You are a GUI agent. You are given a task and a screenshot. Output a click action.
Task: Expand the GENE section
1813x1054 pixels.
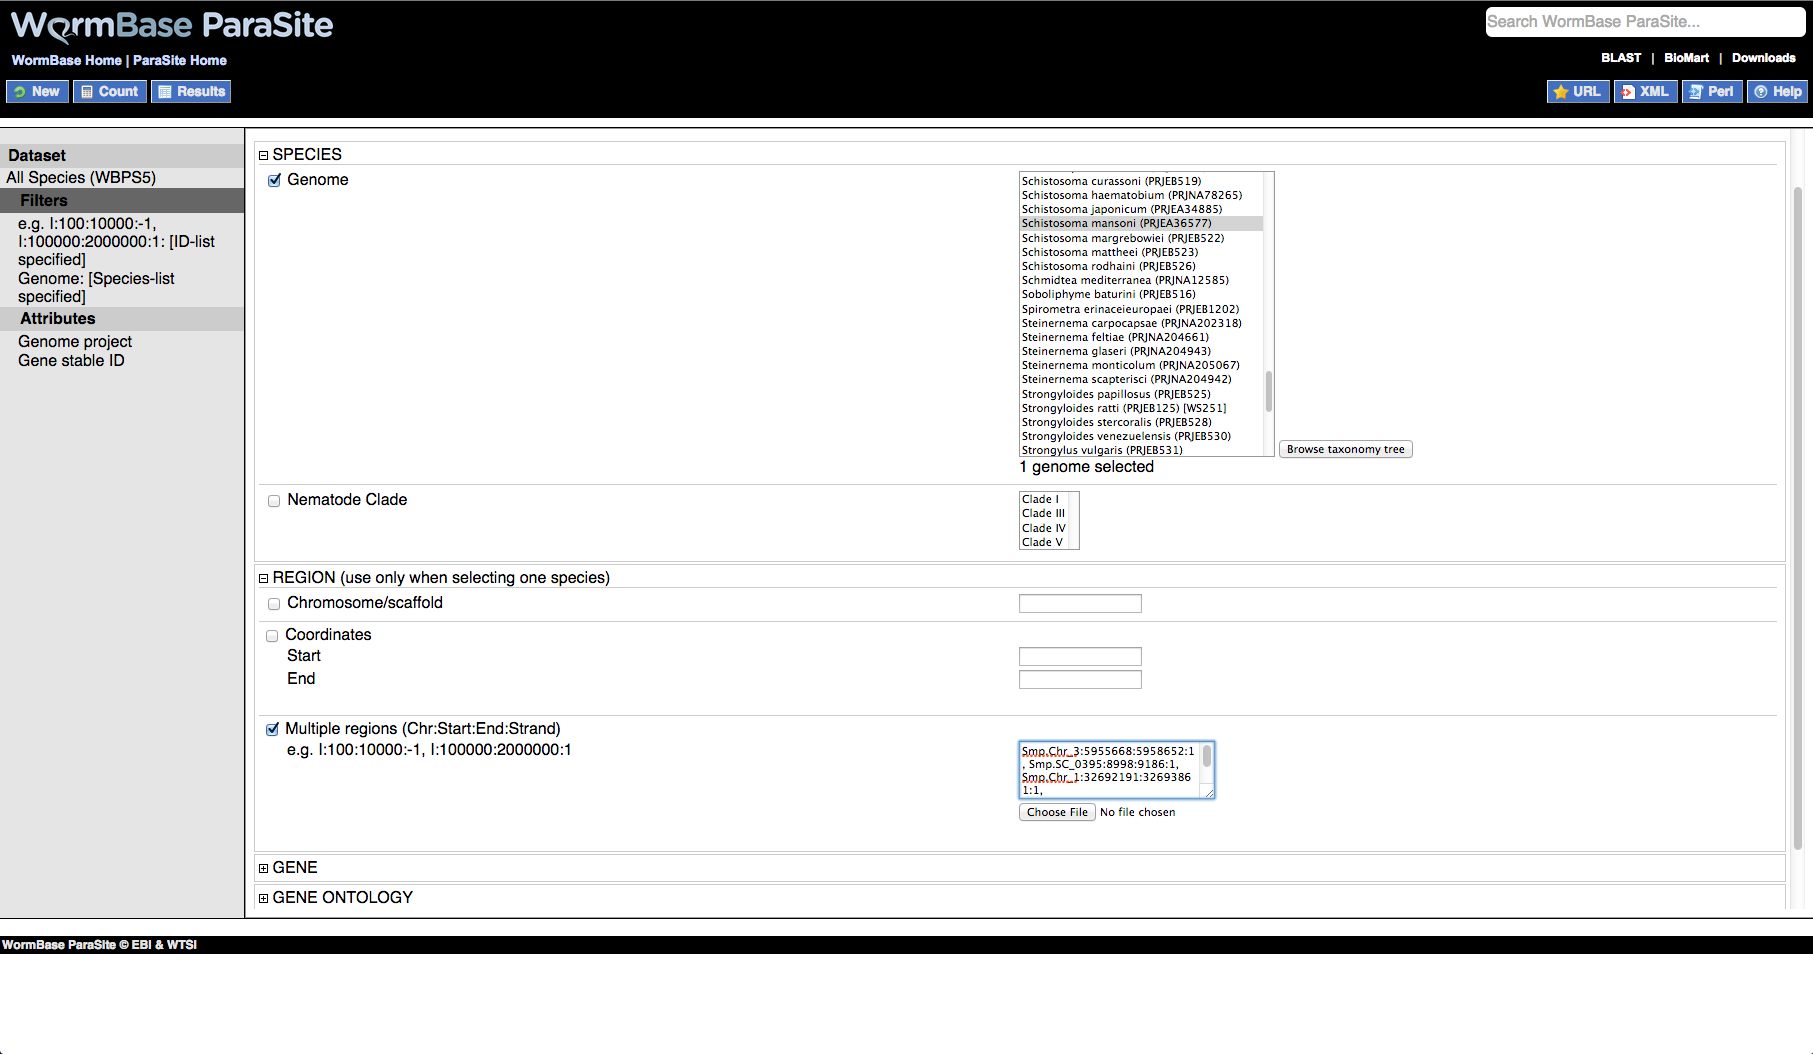[x=264, y=868]
